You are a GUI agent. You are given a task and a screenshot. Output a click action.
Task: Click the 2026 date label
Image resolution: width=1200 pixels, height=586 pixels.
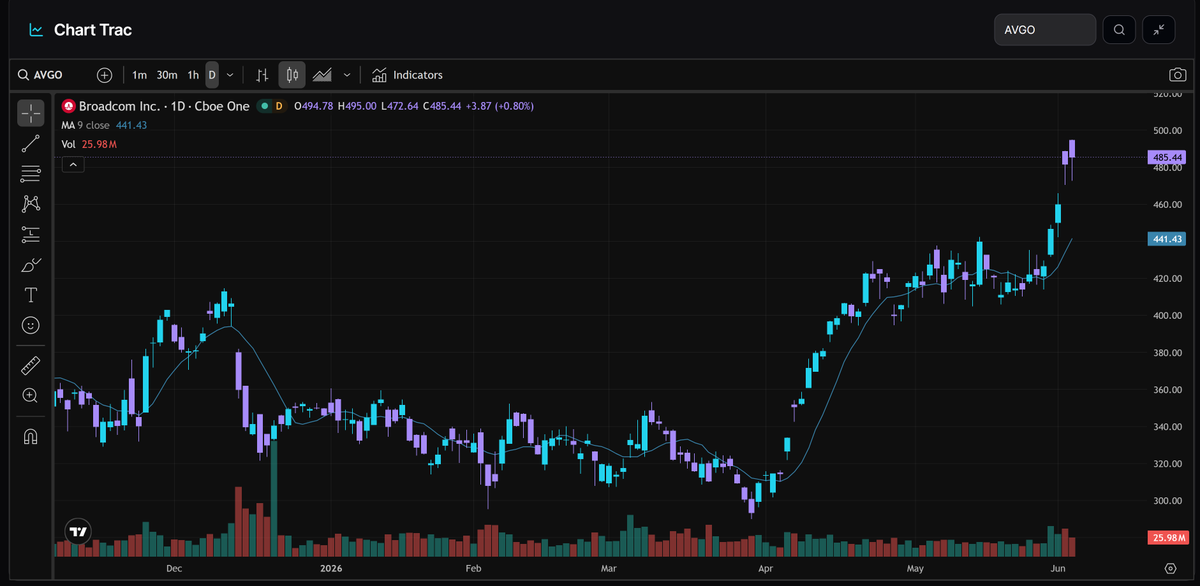click(330, 567)
